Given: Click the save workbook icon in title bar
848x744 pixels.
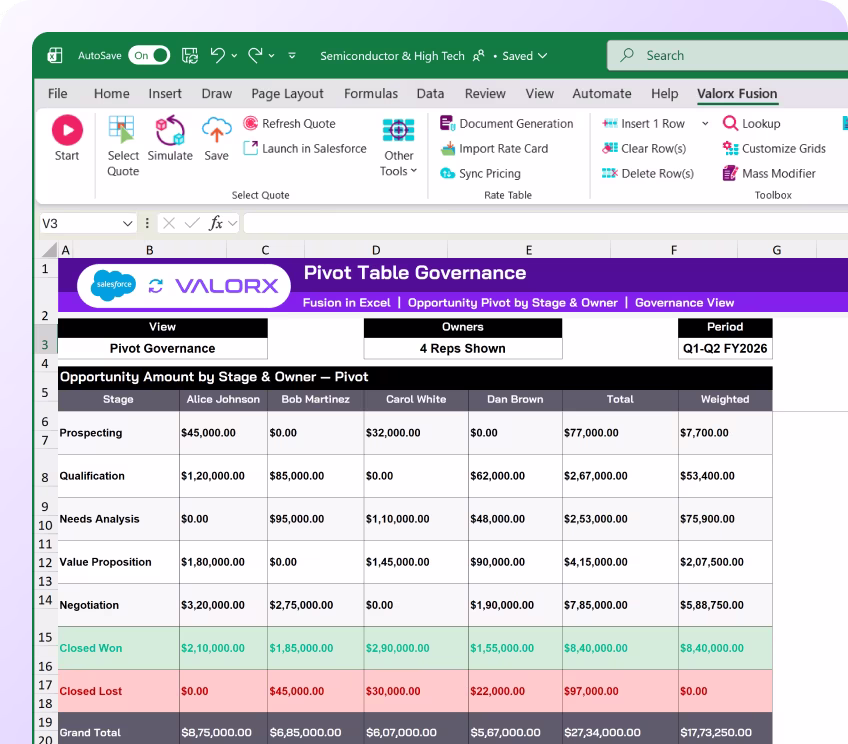Looking at the screenshot, I should (x=190, y=55).
